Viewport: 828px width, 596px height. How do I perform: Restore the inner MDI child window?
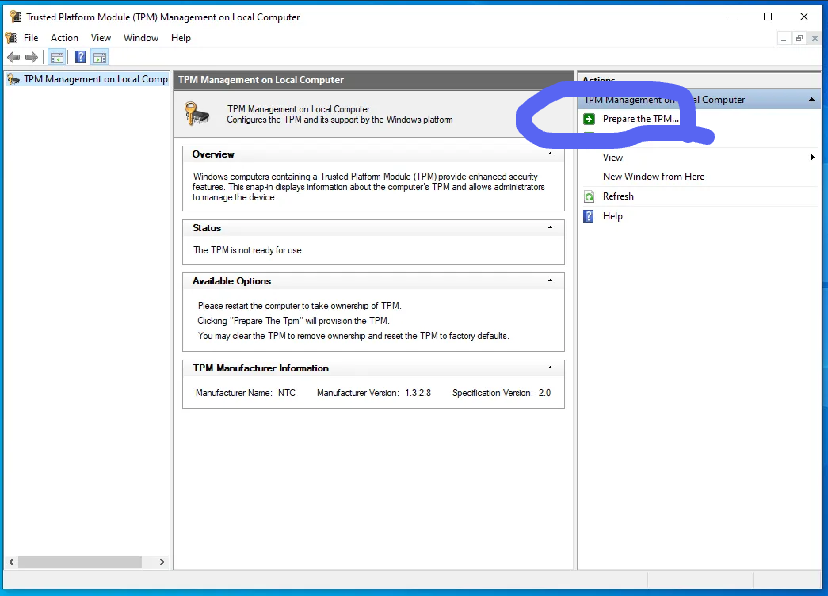[799, 39]
